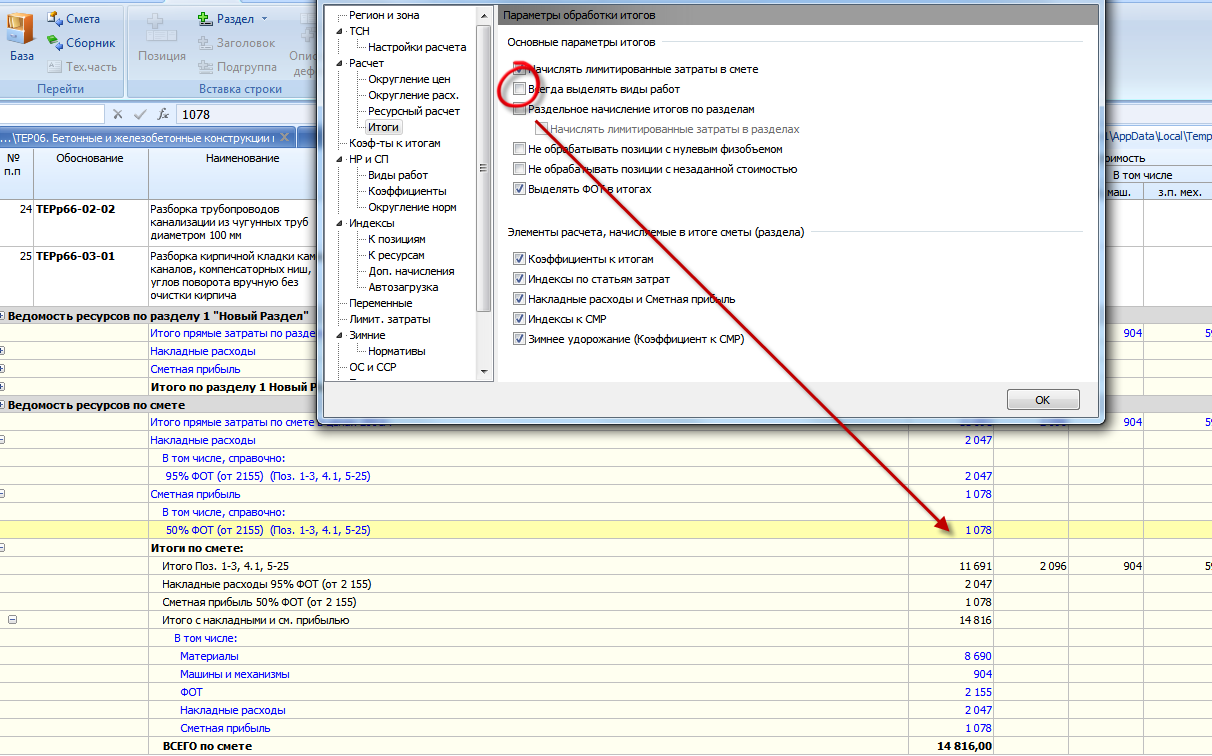Click Машины и механизмы totals link

[235, 674]
